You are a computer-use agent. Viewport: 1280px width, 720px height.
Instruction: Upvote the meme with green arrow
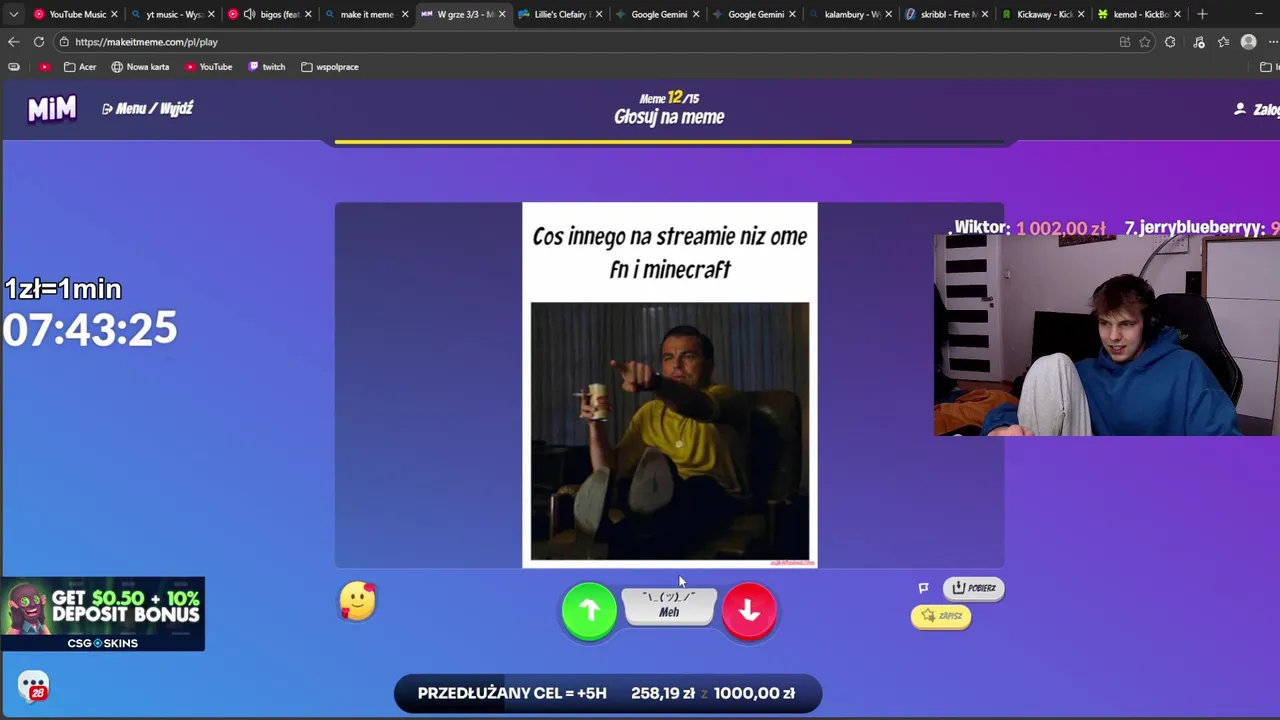point(589,610)
